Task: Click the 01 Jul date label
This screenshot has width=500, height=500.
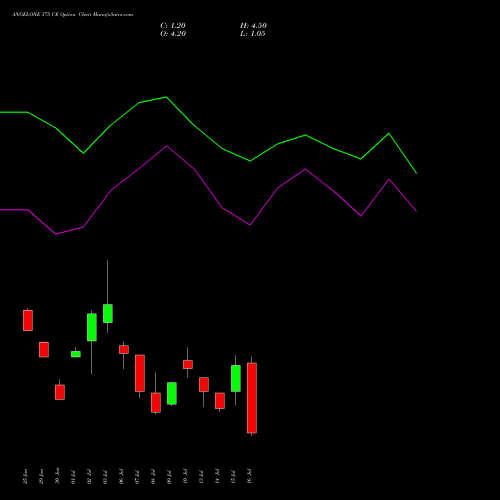Action: coord(73,476)
